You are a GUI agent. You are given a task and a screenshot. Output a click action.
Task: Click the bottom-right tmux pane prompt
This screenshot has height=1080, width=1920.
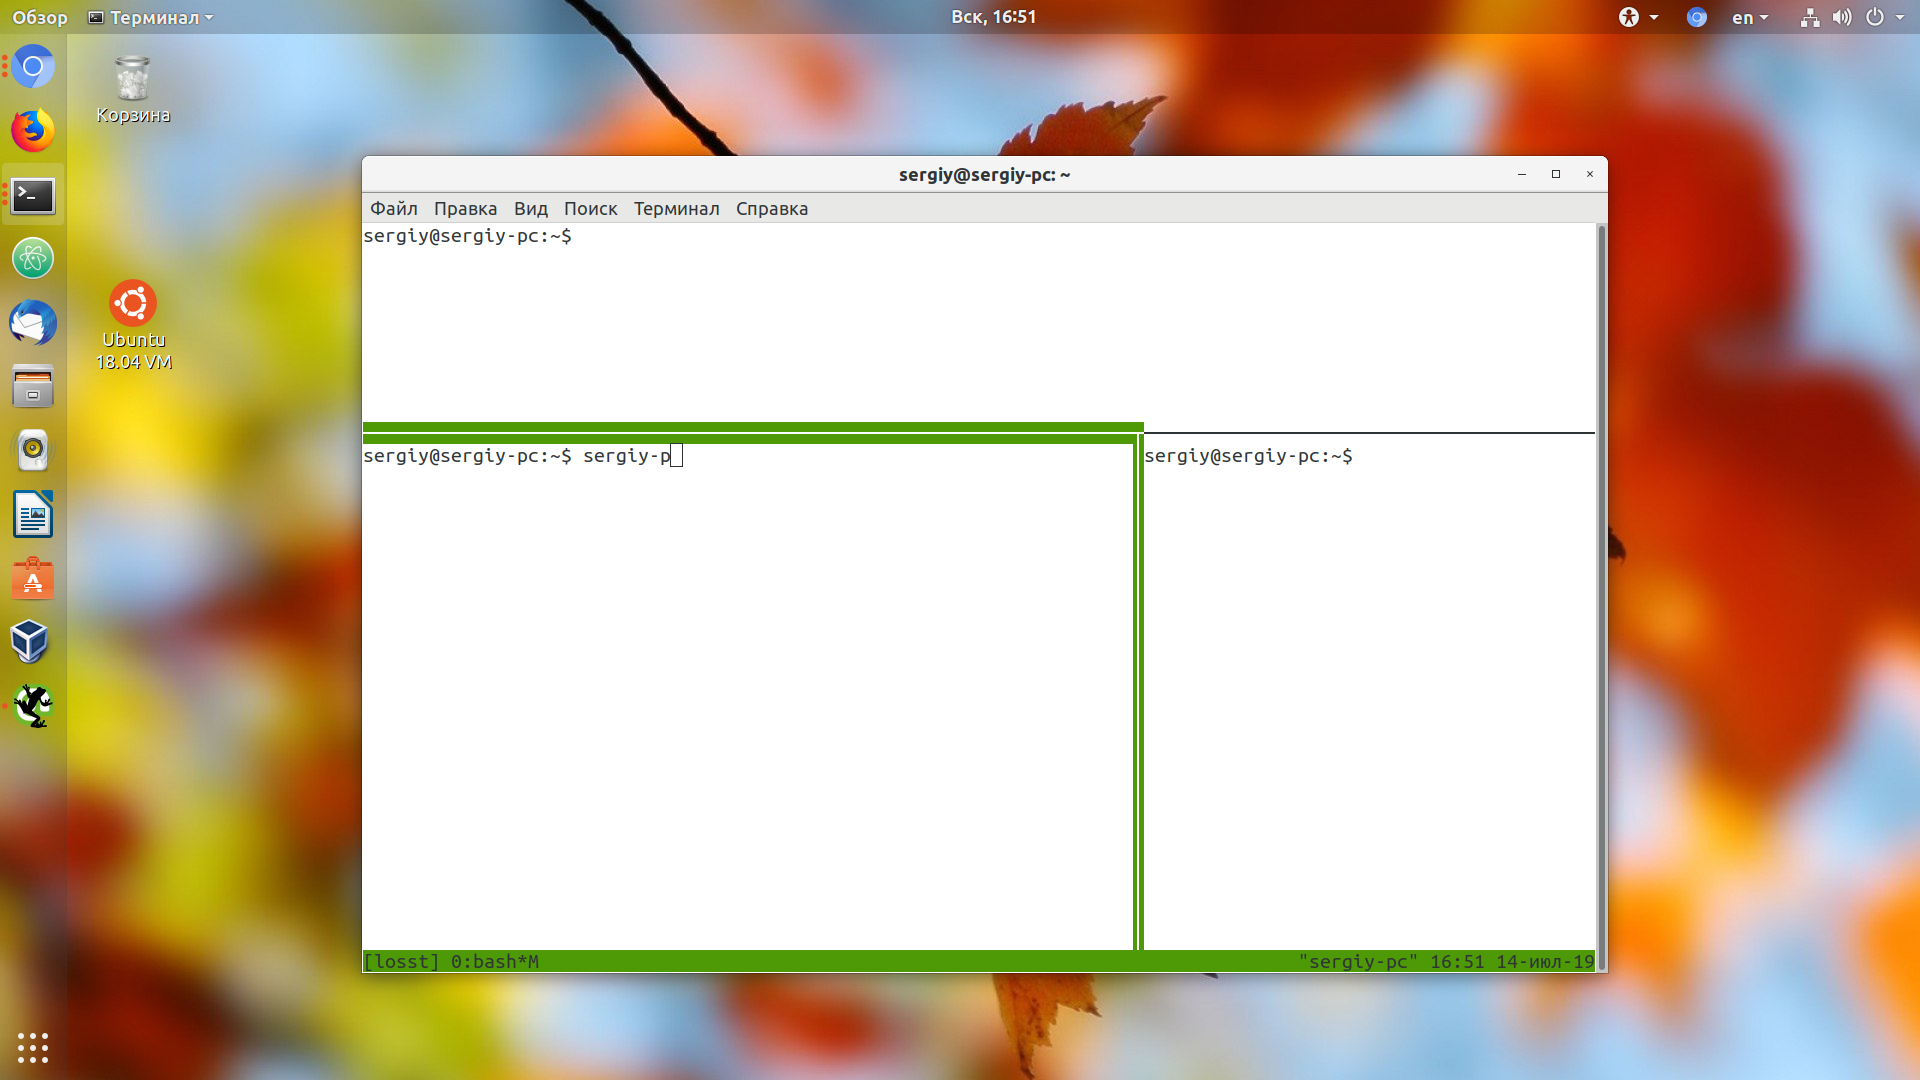pos(1248,456)
